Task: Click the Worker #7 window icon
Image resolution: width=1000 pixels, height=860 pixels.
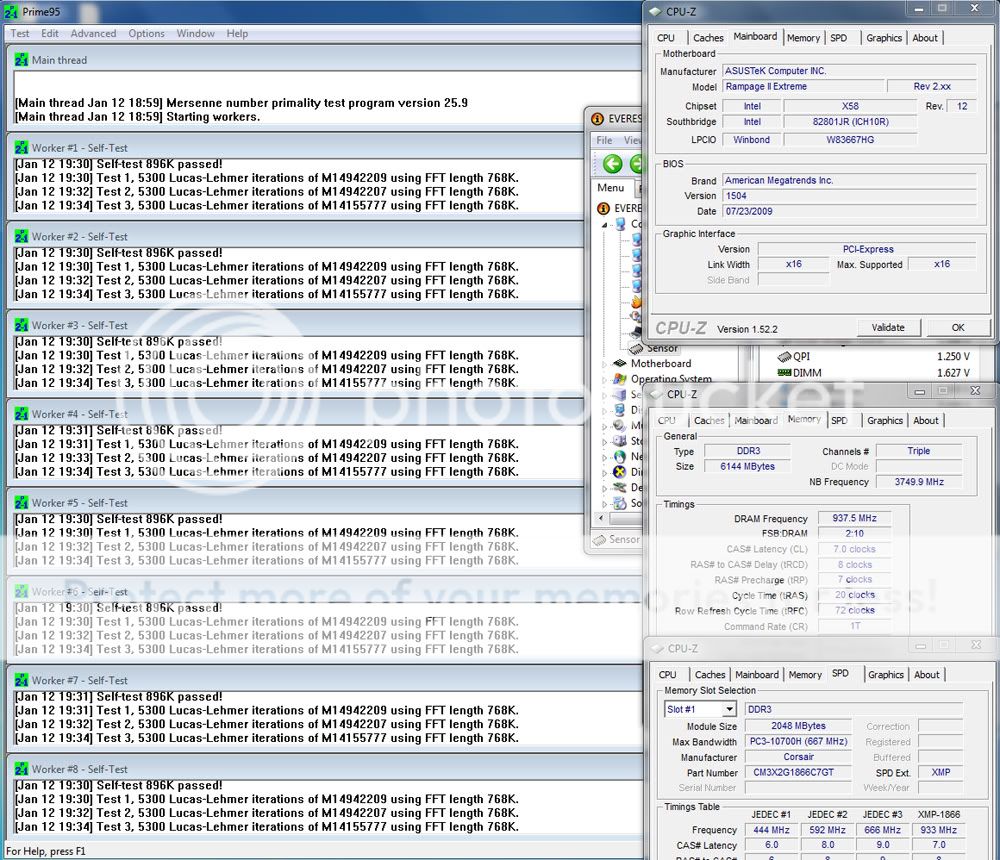Action: tap(22, 681)
